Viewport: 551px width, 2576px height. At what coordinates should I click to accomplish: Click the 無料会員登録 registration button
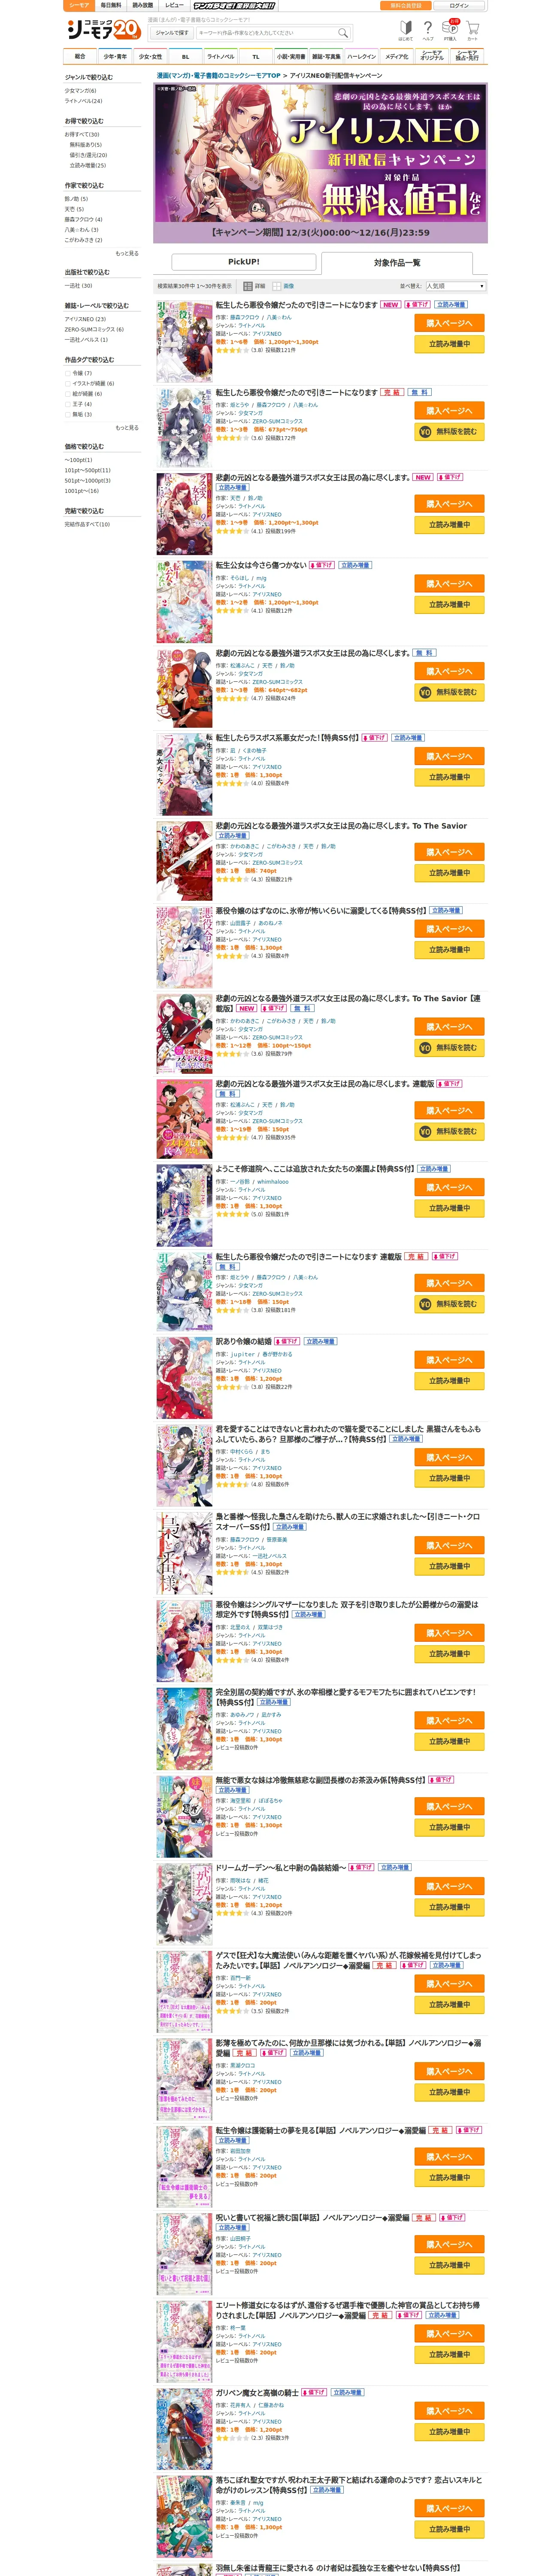pyautogui.click(x=406, y=5)
